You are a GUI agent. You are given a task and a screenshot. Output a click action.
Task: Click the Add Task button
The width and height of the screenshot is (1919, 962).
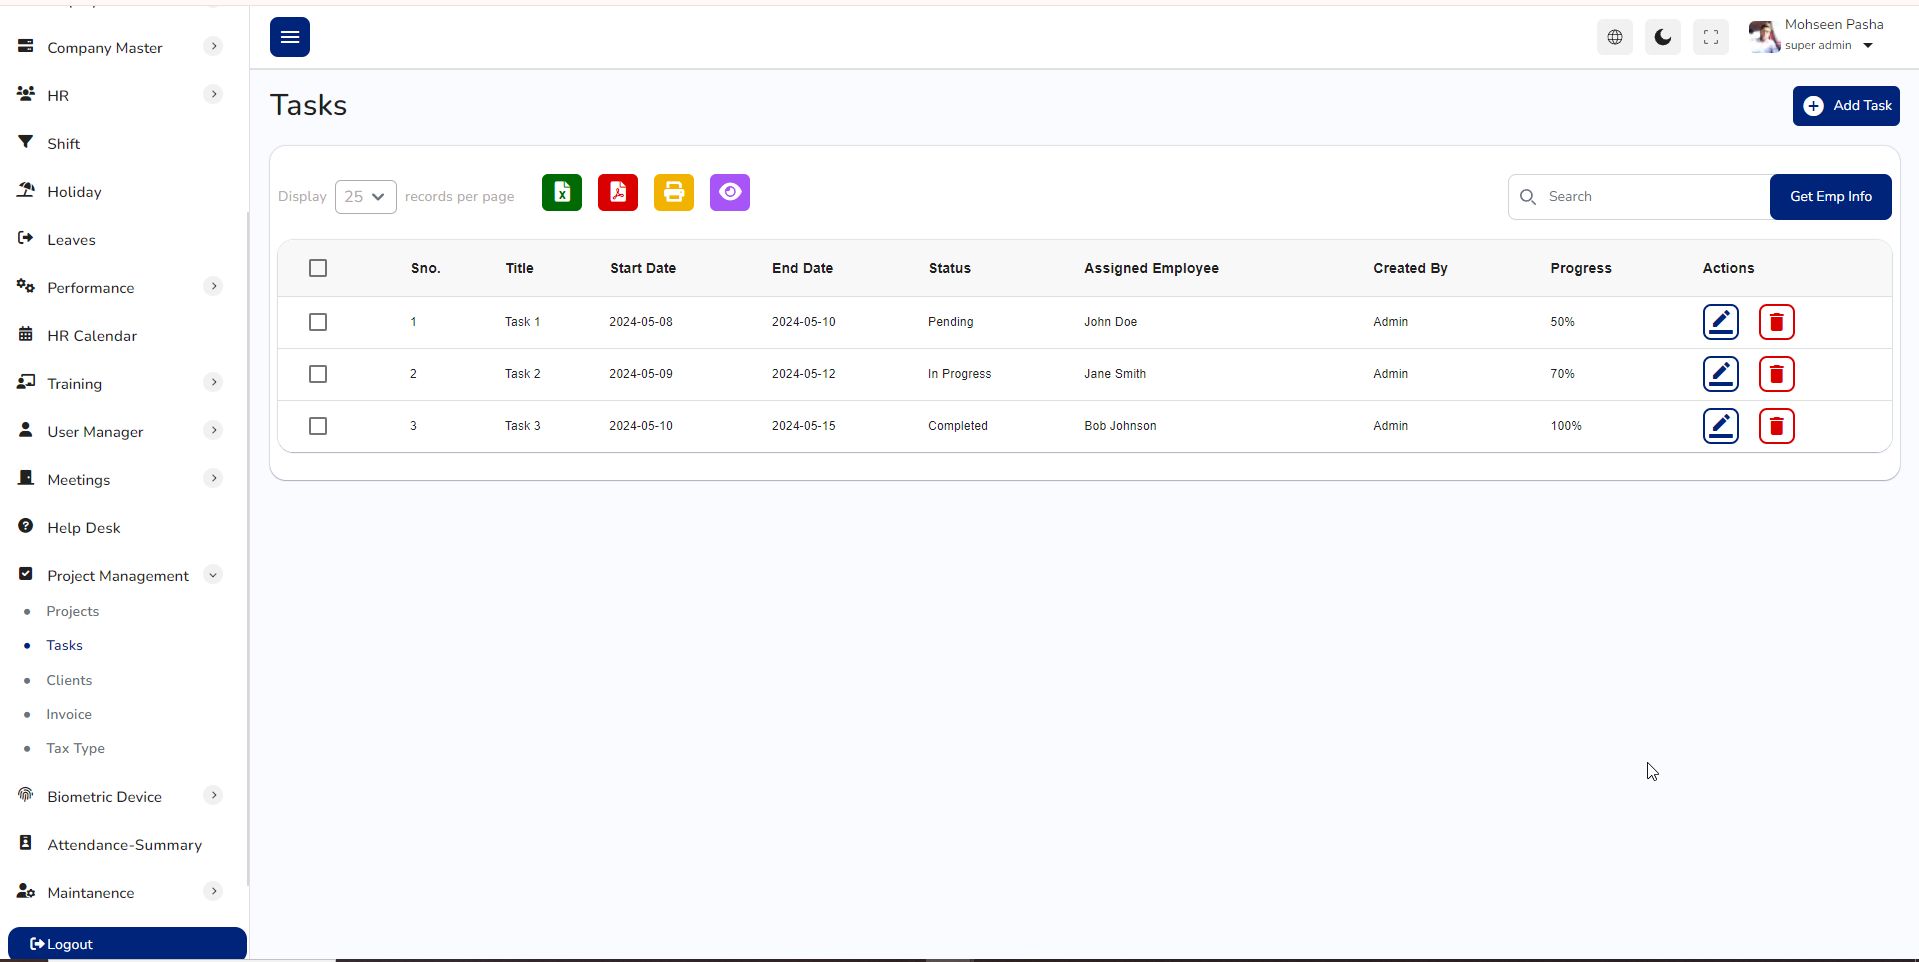tap(1845, 106)
